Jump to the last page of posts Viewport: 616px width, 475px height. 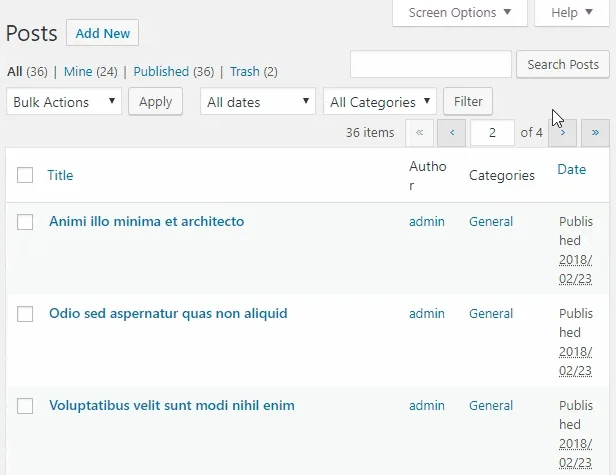[596, 132]
